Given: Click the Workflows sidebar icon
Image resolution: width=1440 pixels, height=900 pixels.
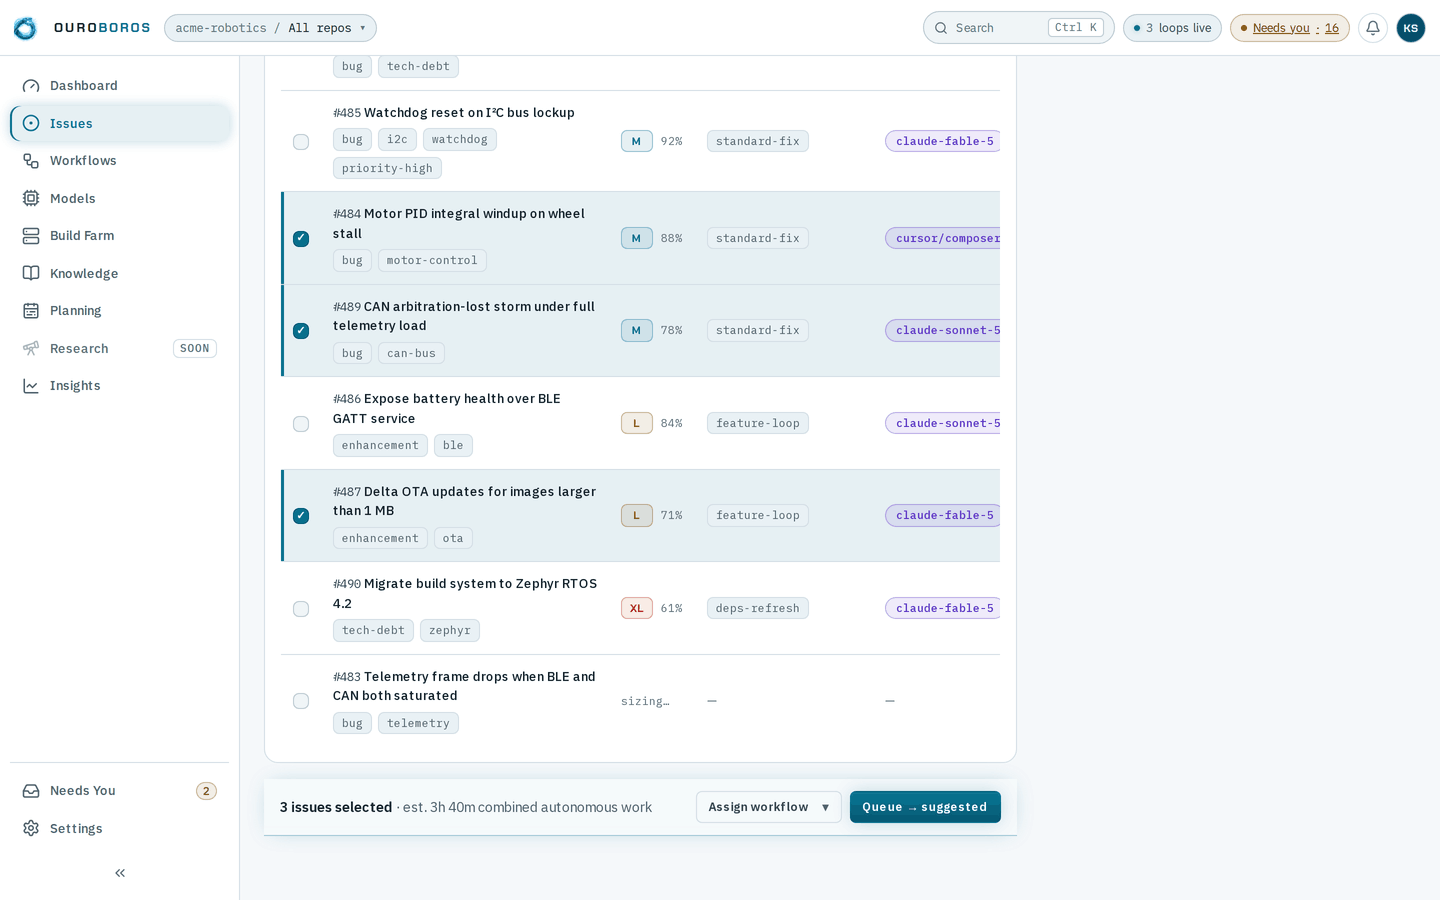Looking at the screenshot, I should [x=31, y=161].
